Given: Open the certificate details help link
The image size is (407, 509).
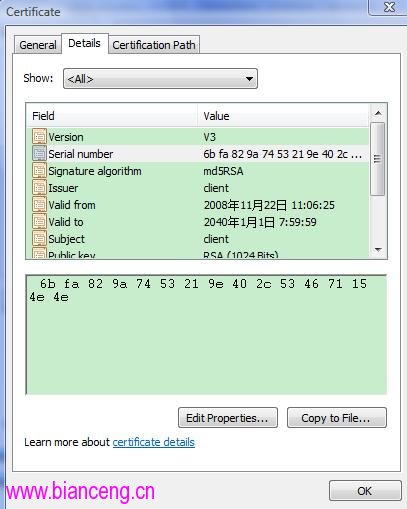Looking at the screenshot, I should 154,442.
